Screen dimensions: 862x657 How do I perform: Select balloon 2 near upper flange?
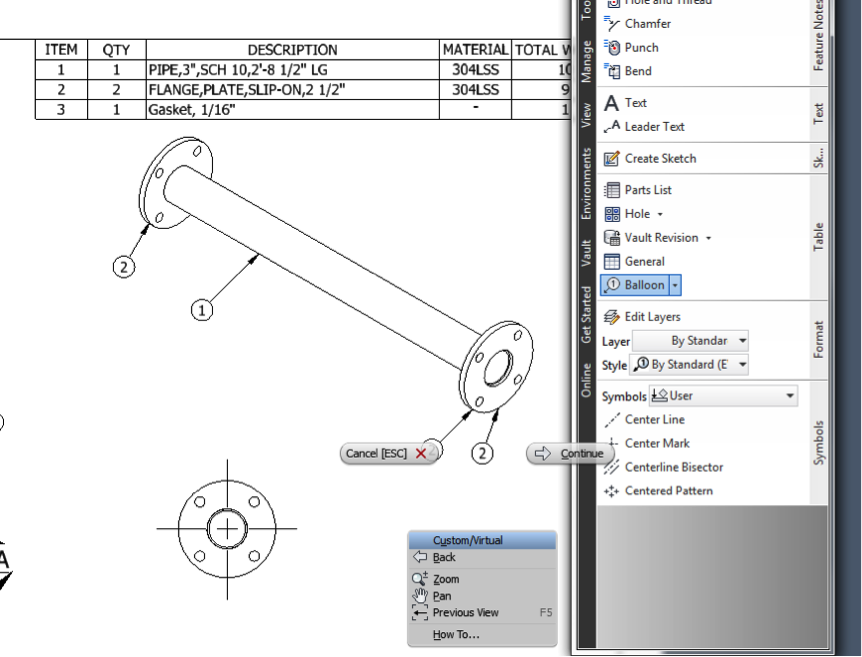coord(124,267)
